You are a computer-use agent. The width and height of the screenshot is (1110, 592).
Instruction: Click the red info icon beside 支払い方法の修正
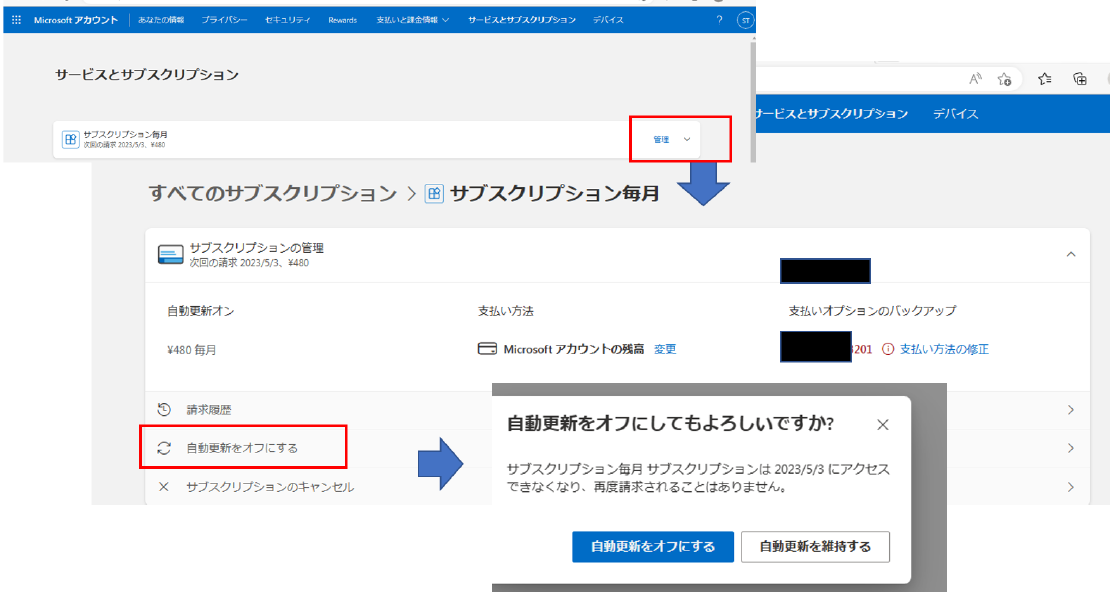pos(888,349)
